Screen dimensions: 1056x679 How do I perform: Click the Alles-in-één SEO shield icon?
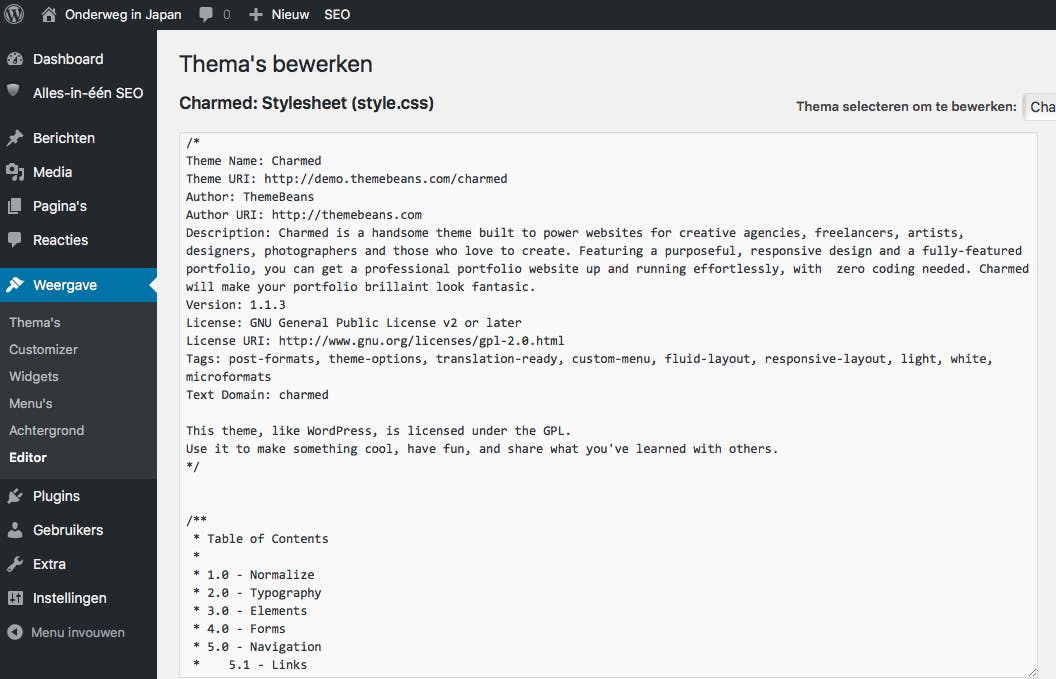pos(14,92)
